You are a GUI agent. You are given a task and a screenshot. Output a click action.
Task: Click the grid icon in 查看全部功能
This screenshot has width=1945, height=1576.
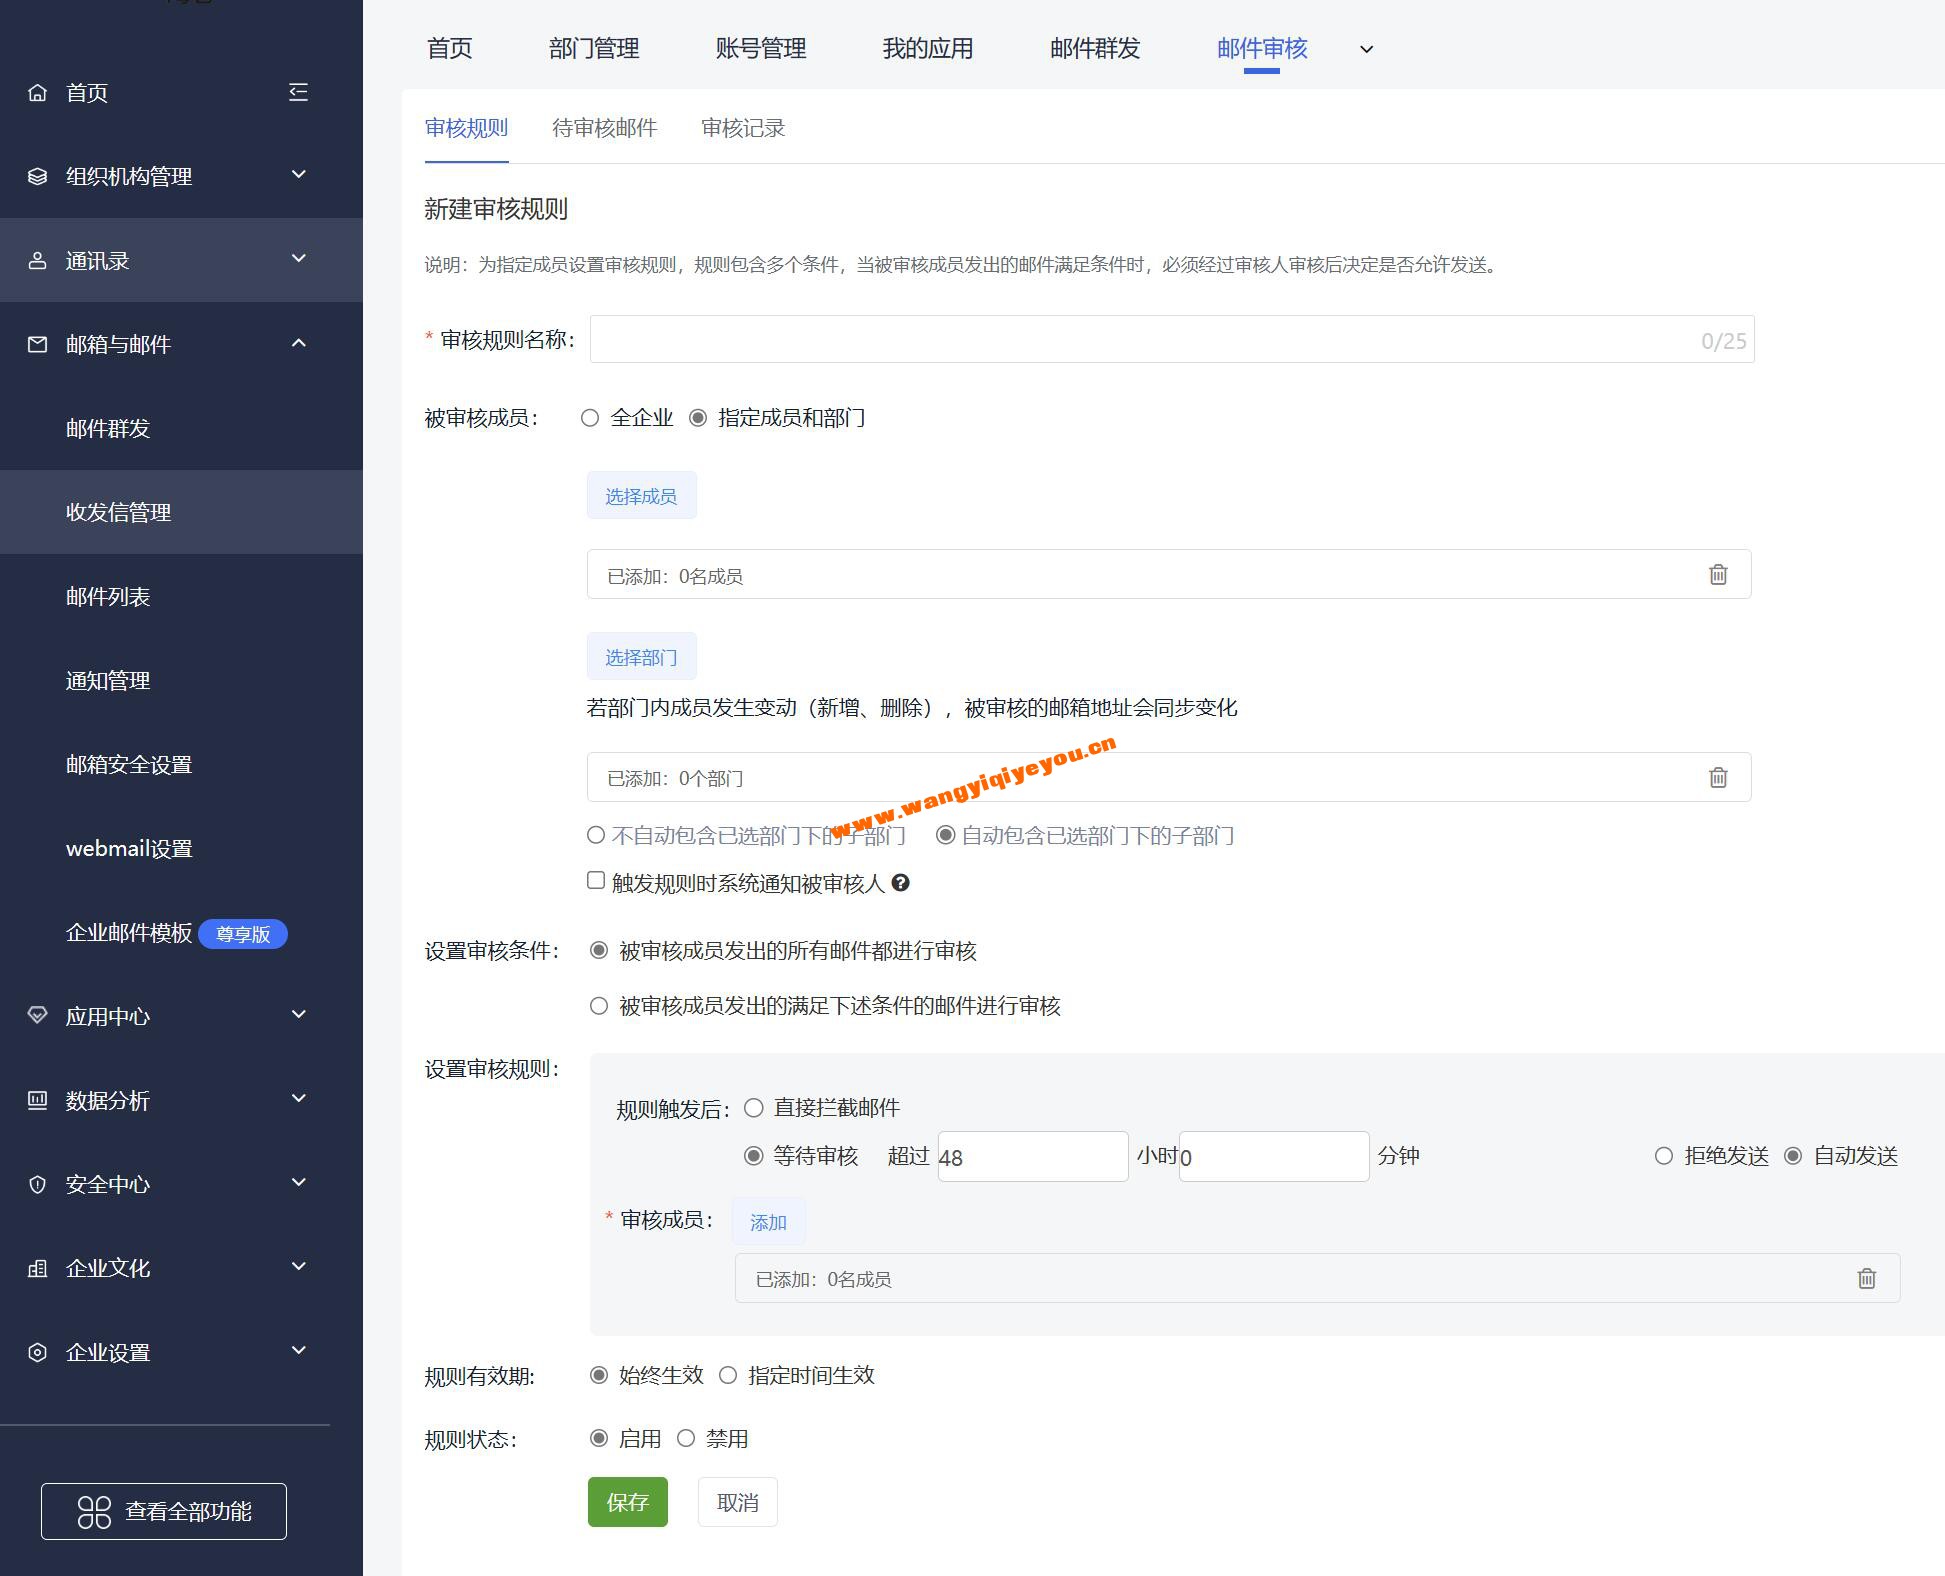94,1511
